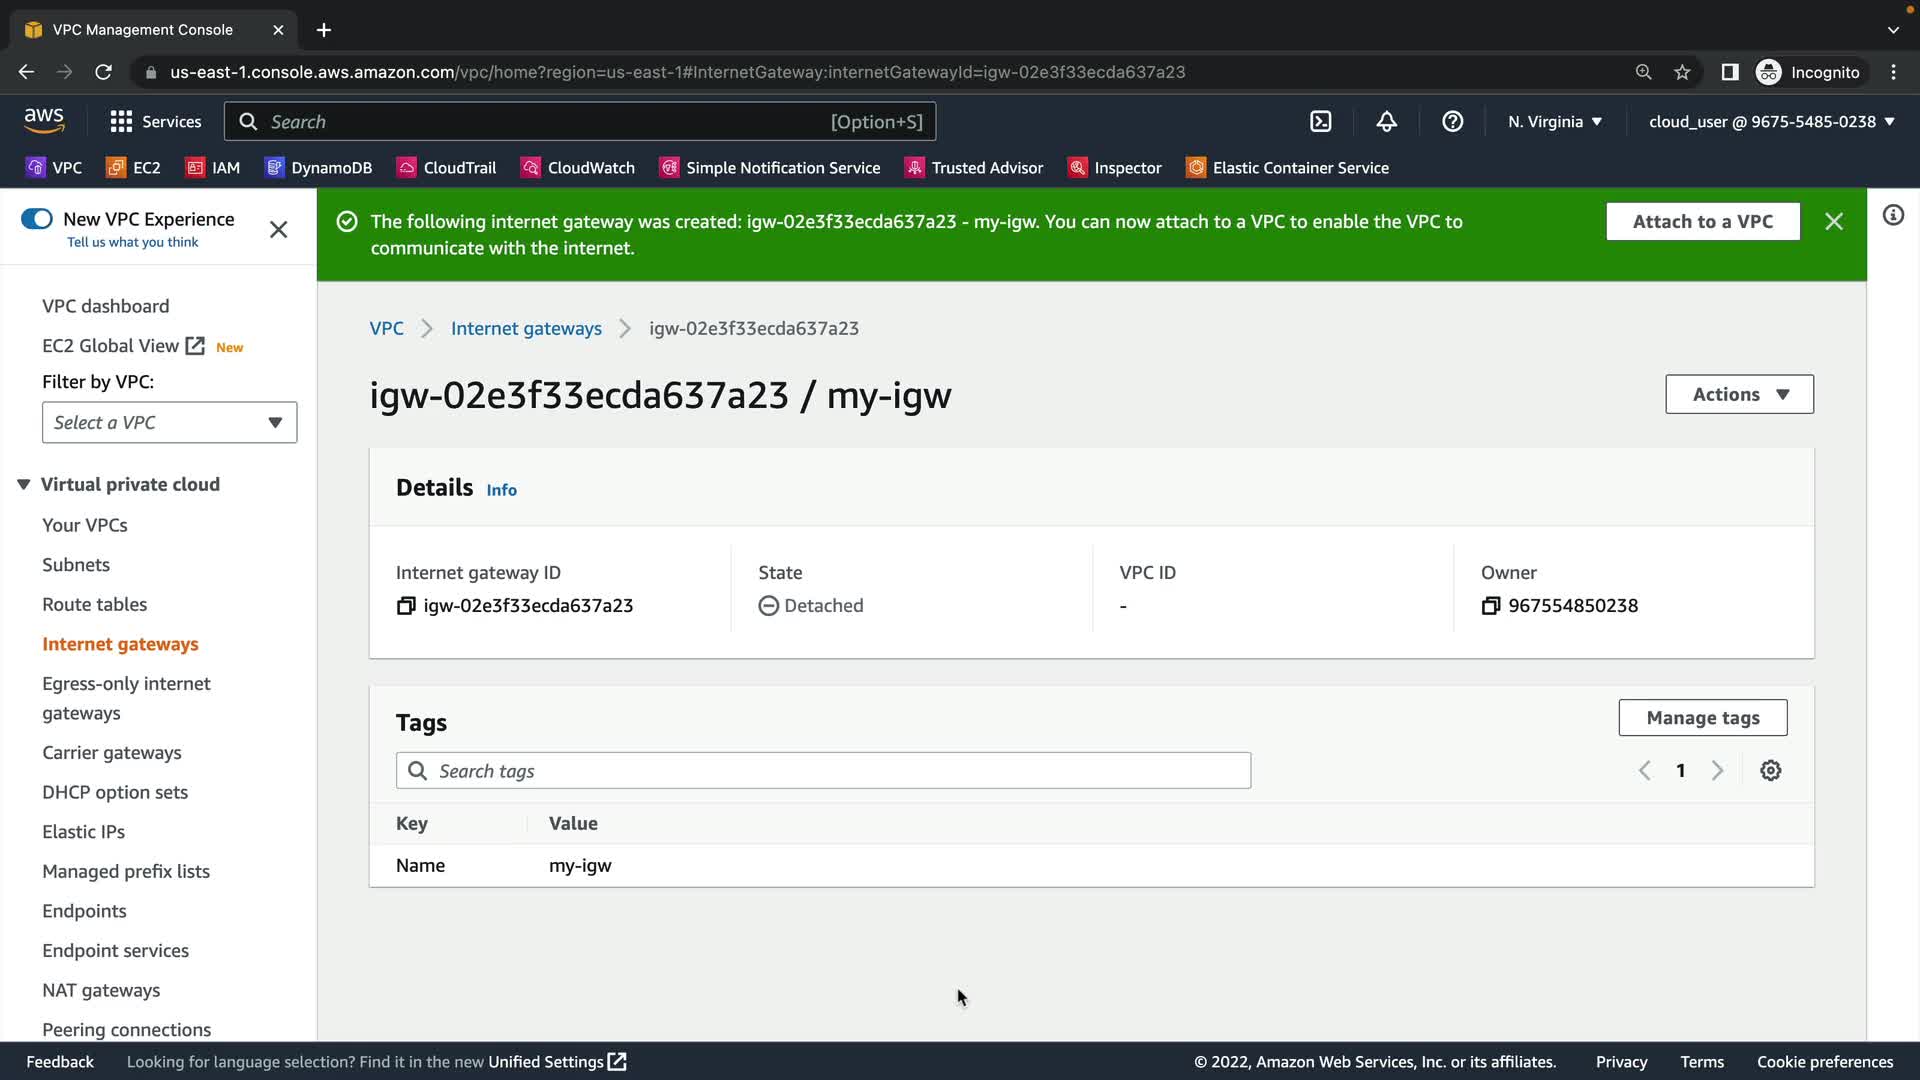1920x1080 pixels.
Task: Open the Actions dropdown
Action: 1739,394
